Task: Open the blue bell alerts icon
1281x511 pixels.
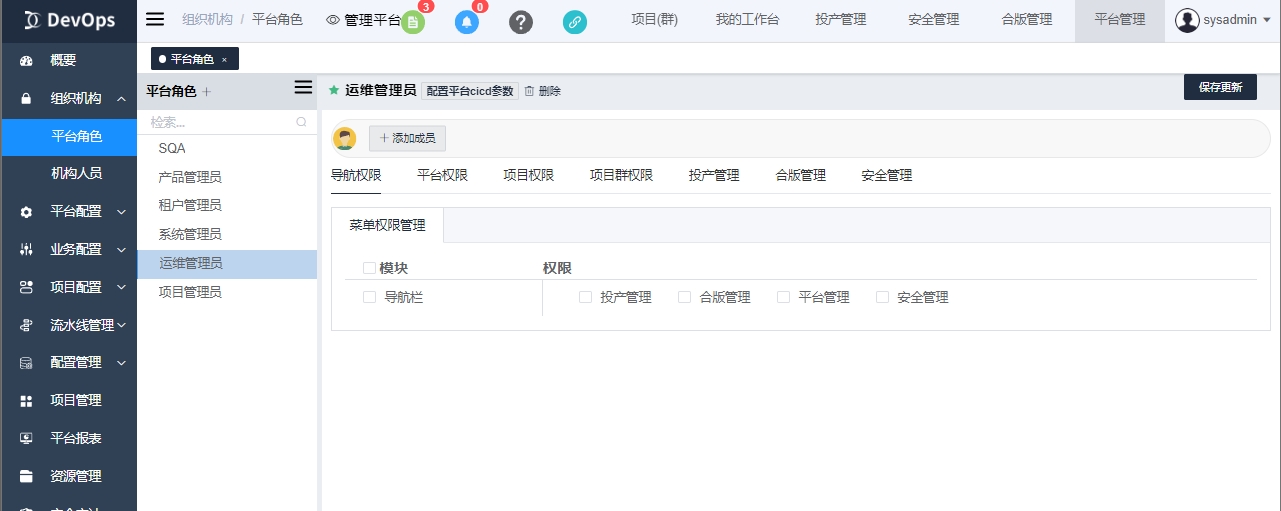Action: coord(467,22)
